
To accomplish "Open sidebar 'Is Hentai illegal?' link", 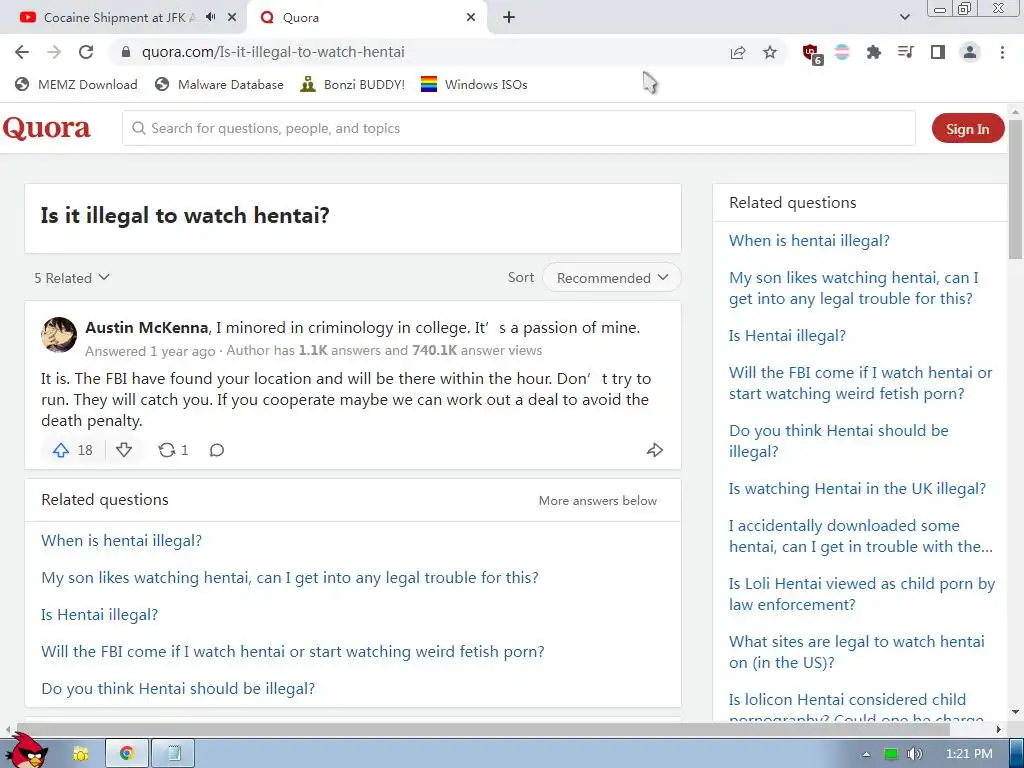I will (787, 336).
